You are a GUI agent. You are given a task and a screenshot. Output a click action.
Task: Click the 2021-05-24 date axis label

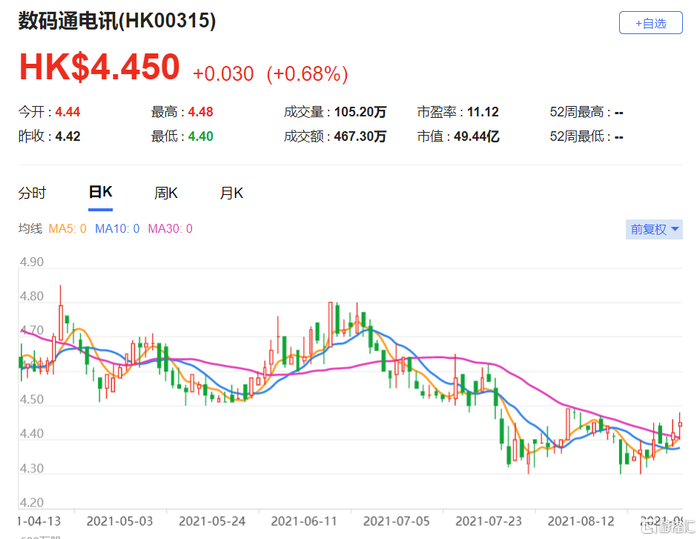coord(212,521)
